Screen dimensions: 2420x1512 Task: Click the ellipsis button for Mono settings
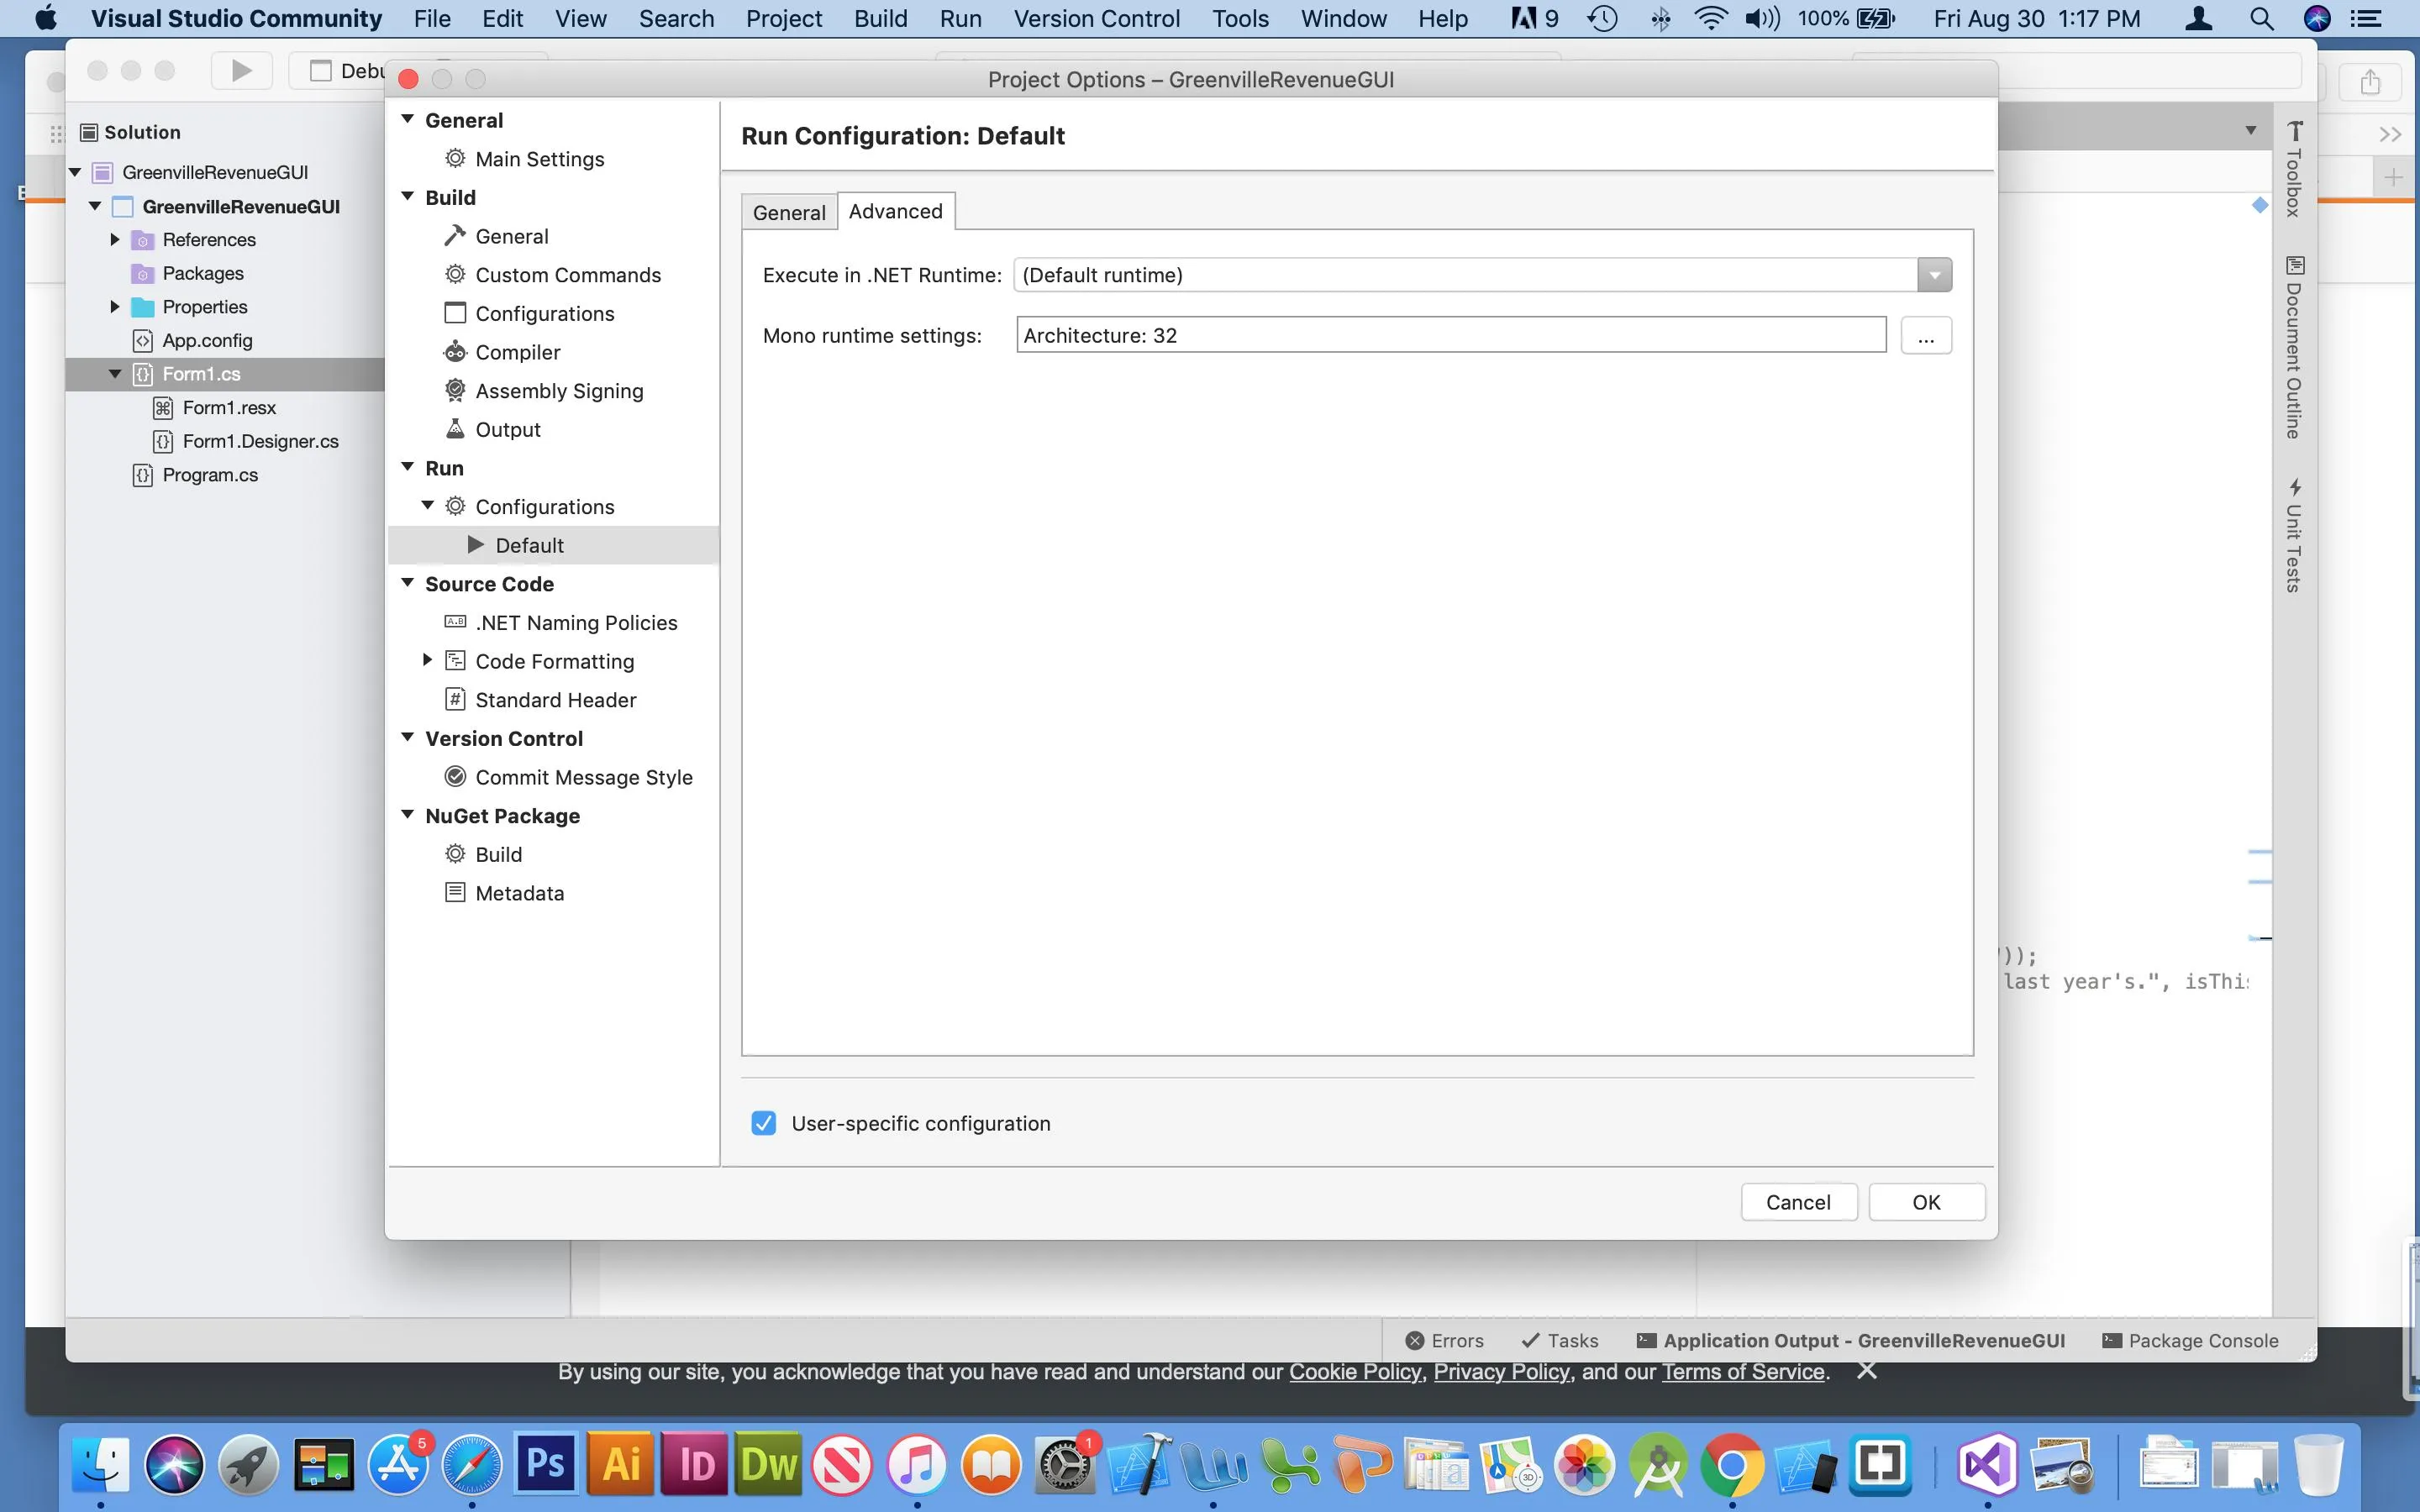pos(1925,336)
